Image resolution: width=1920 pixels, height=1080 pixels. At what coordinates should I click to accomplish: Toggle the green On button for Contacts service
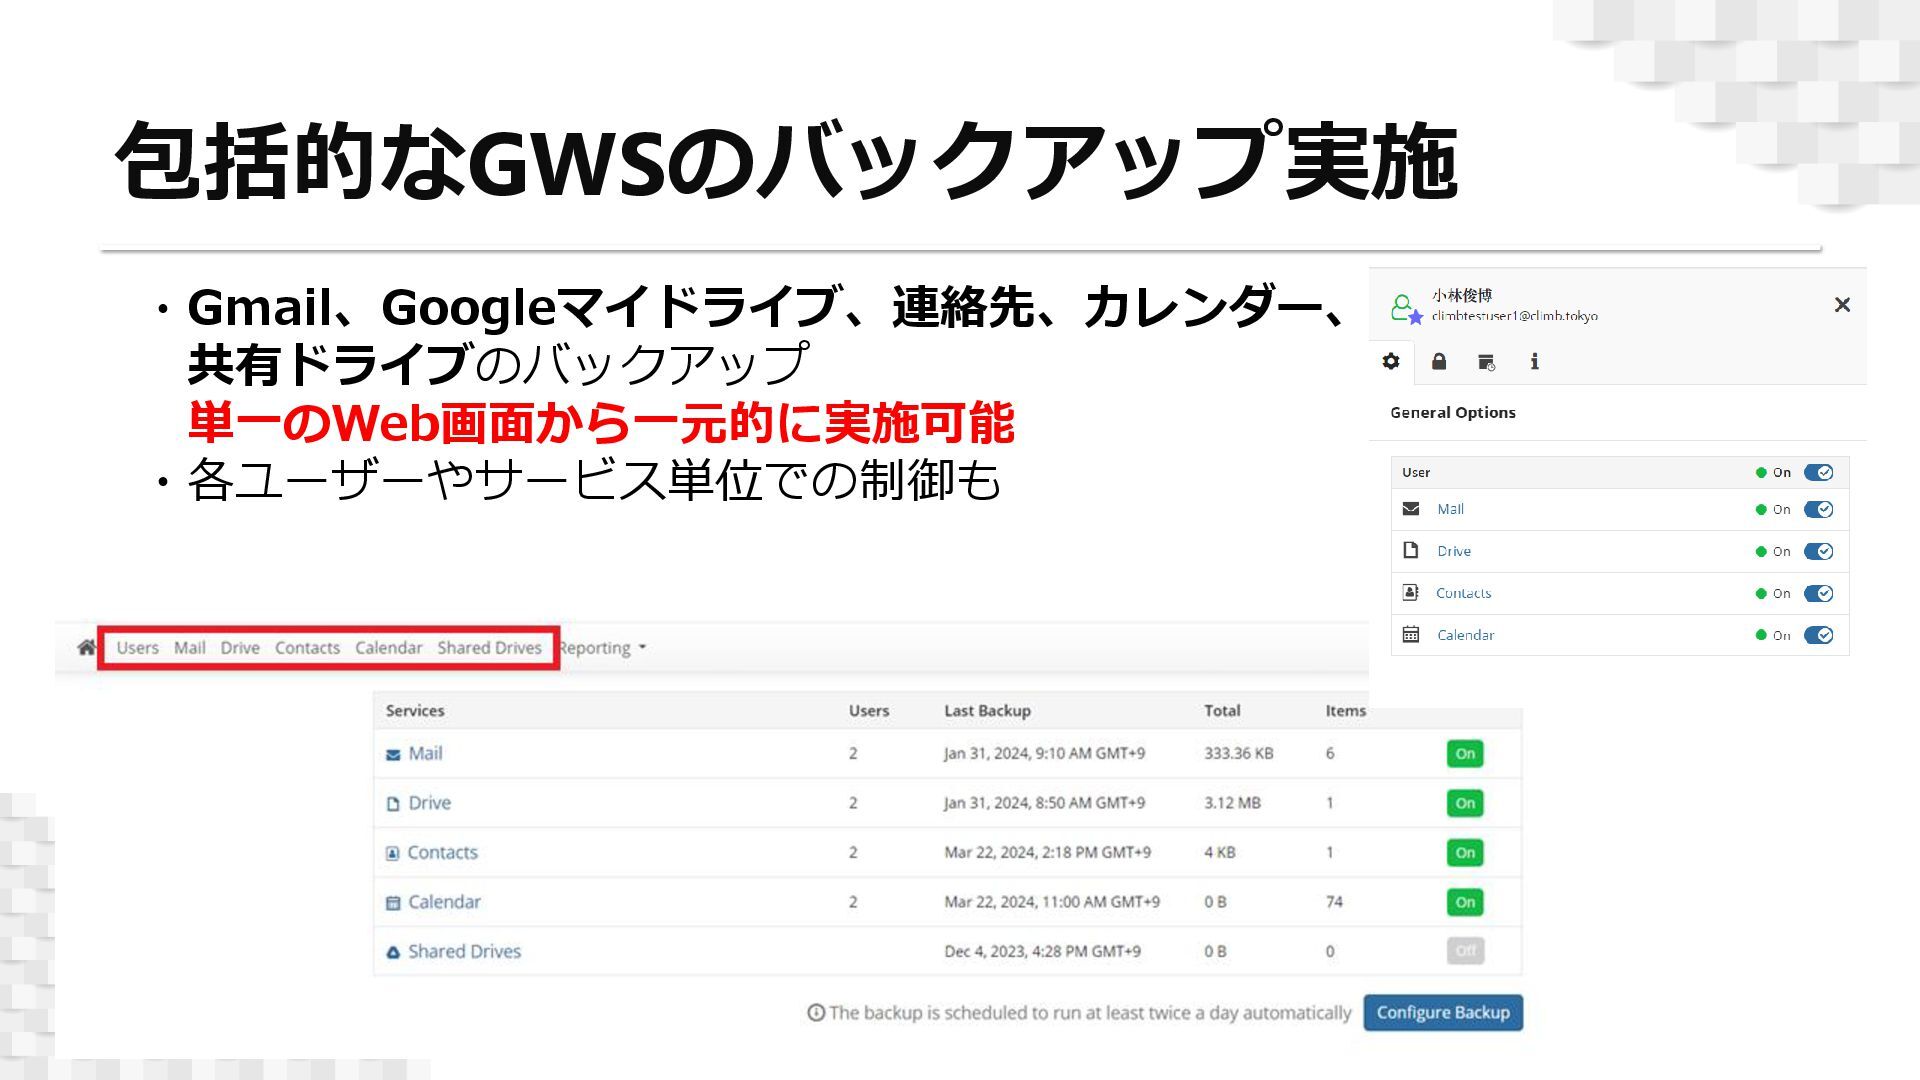click(x=1465, y=853)
